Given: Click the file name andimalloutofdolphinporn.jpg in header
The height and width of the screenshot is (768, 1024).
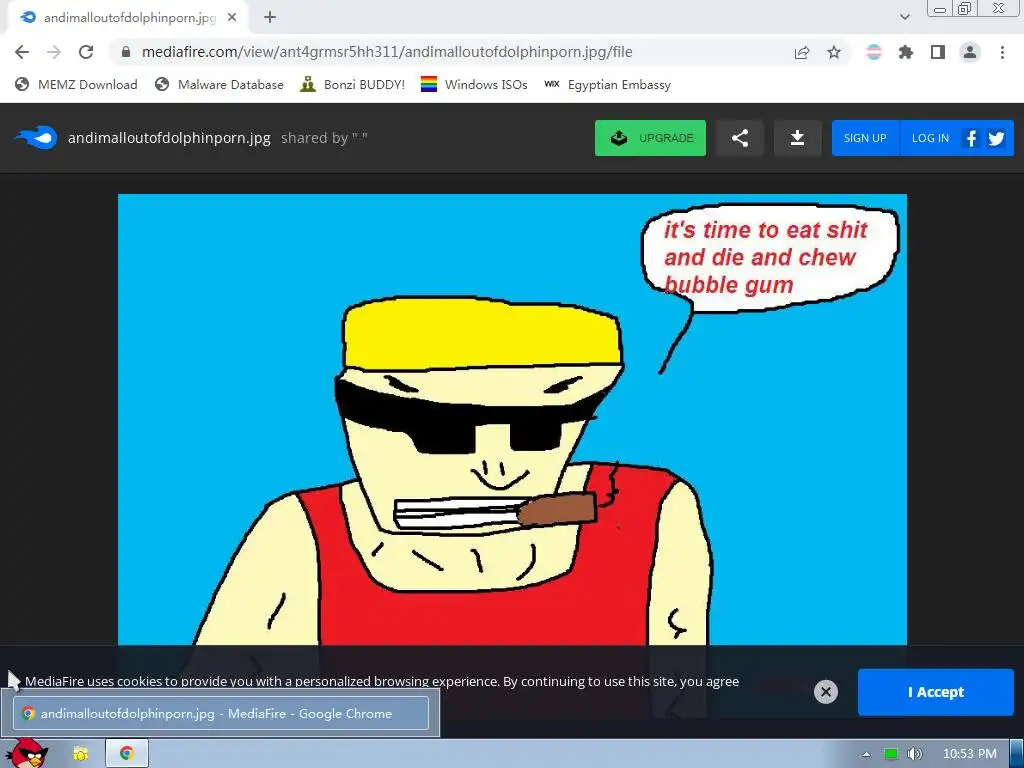Looking at the screenshot, I should (169, 138).
